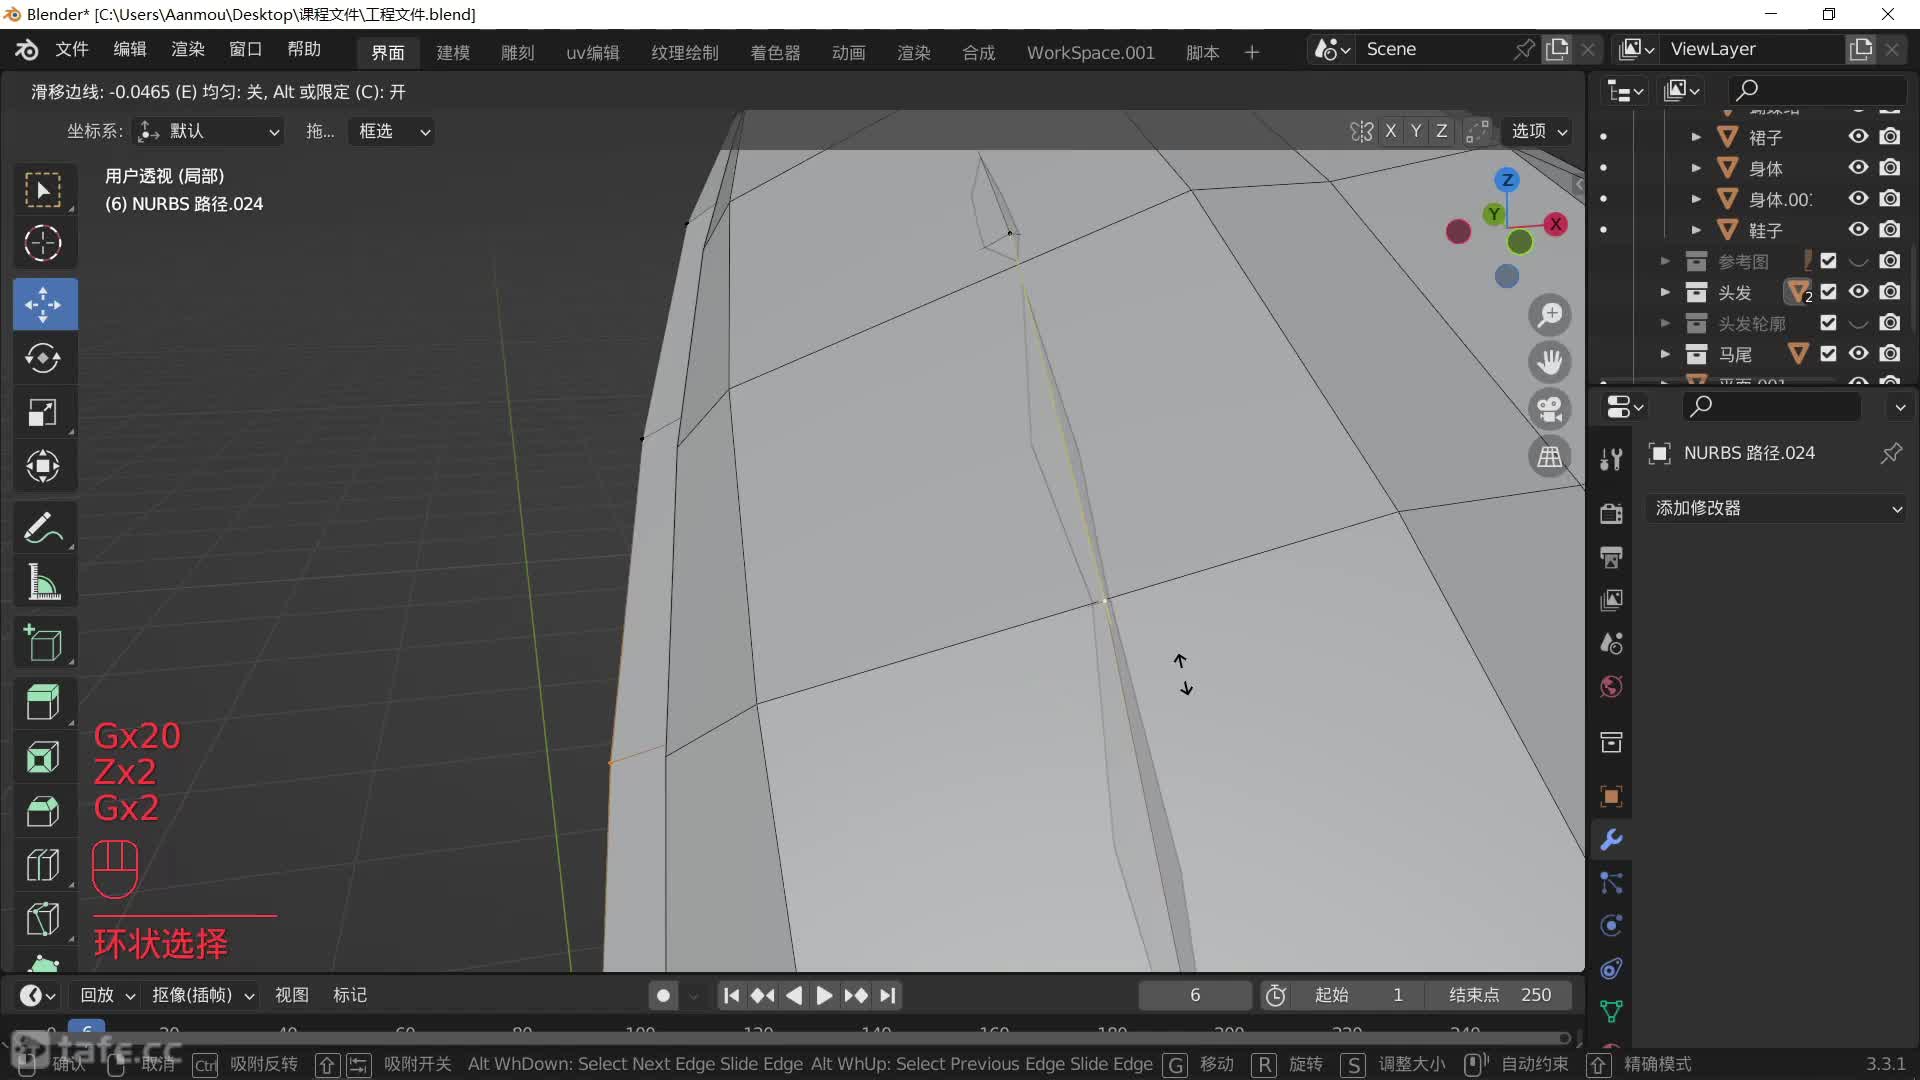
Task: Activate the Rotate tool
Action: pos(43,358)
